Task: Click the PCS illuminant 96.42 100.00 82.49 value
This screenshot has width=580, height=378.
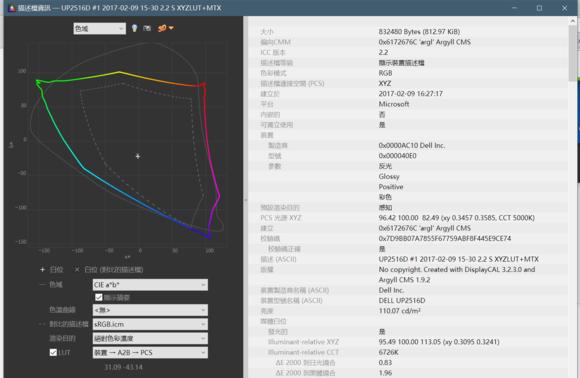Action: [x=456, y=218]
